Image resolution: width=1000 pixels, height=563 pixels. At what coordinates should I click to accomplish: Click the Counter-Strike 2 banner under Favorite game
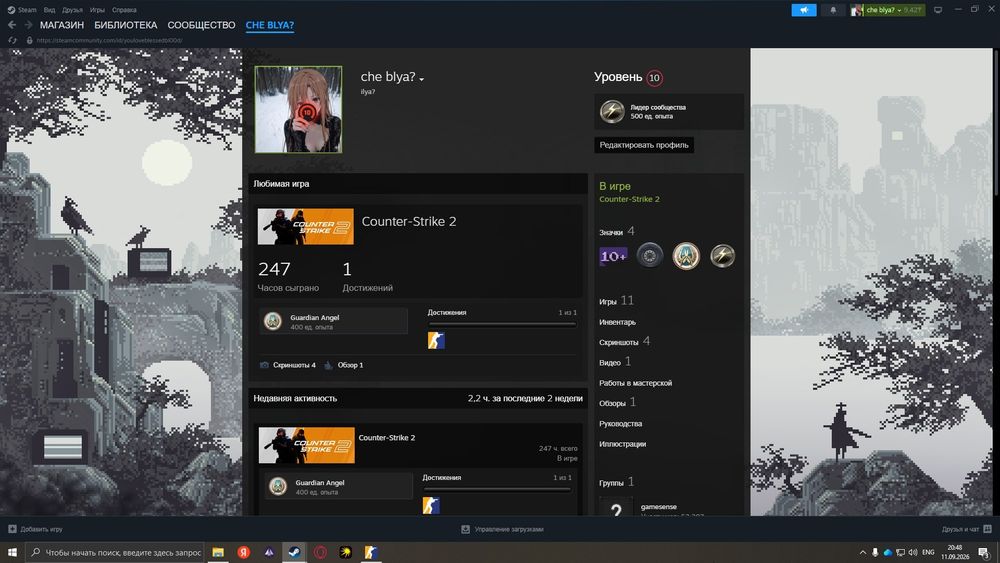[305, 226]
